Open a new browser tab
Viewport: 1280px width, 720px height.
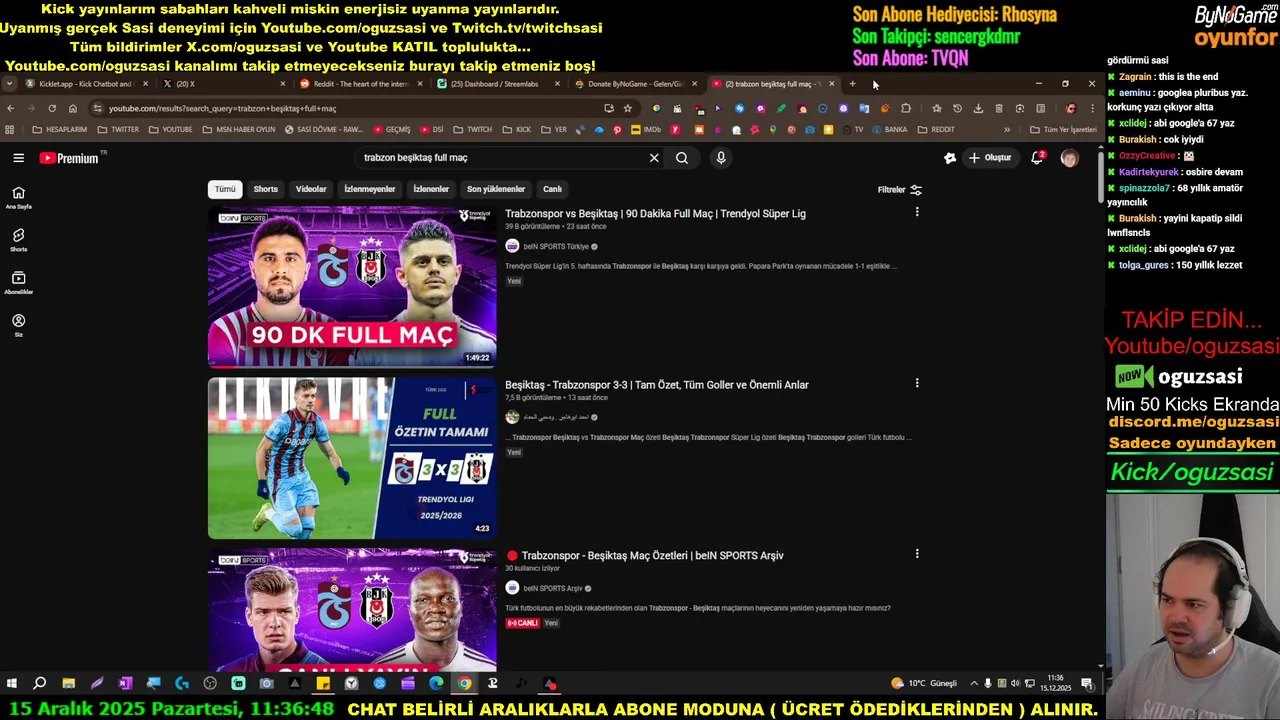pos(852,84)
